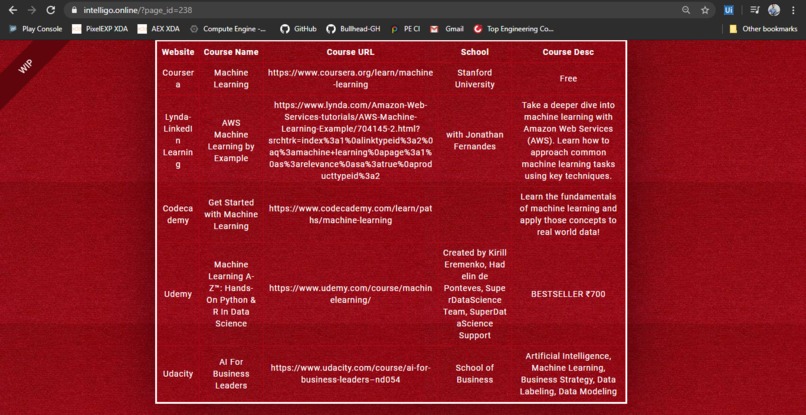Open the blue Ui extension icon
The height and width of the screenshot is (415, 806).
(728, 10)
